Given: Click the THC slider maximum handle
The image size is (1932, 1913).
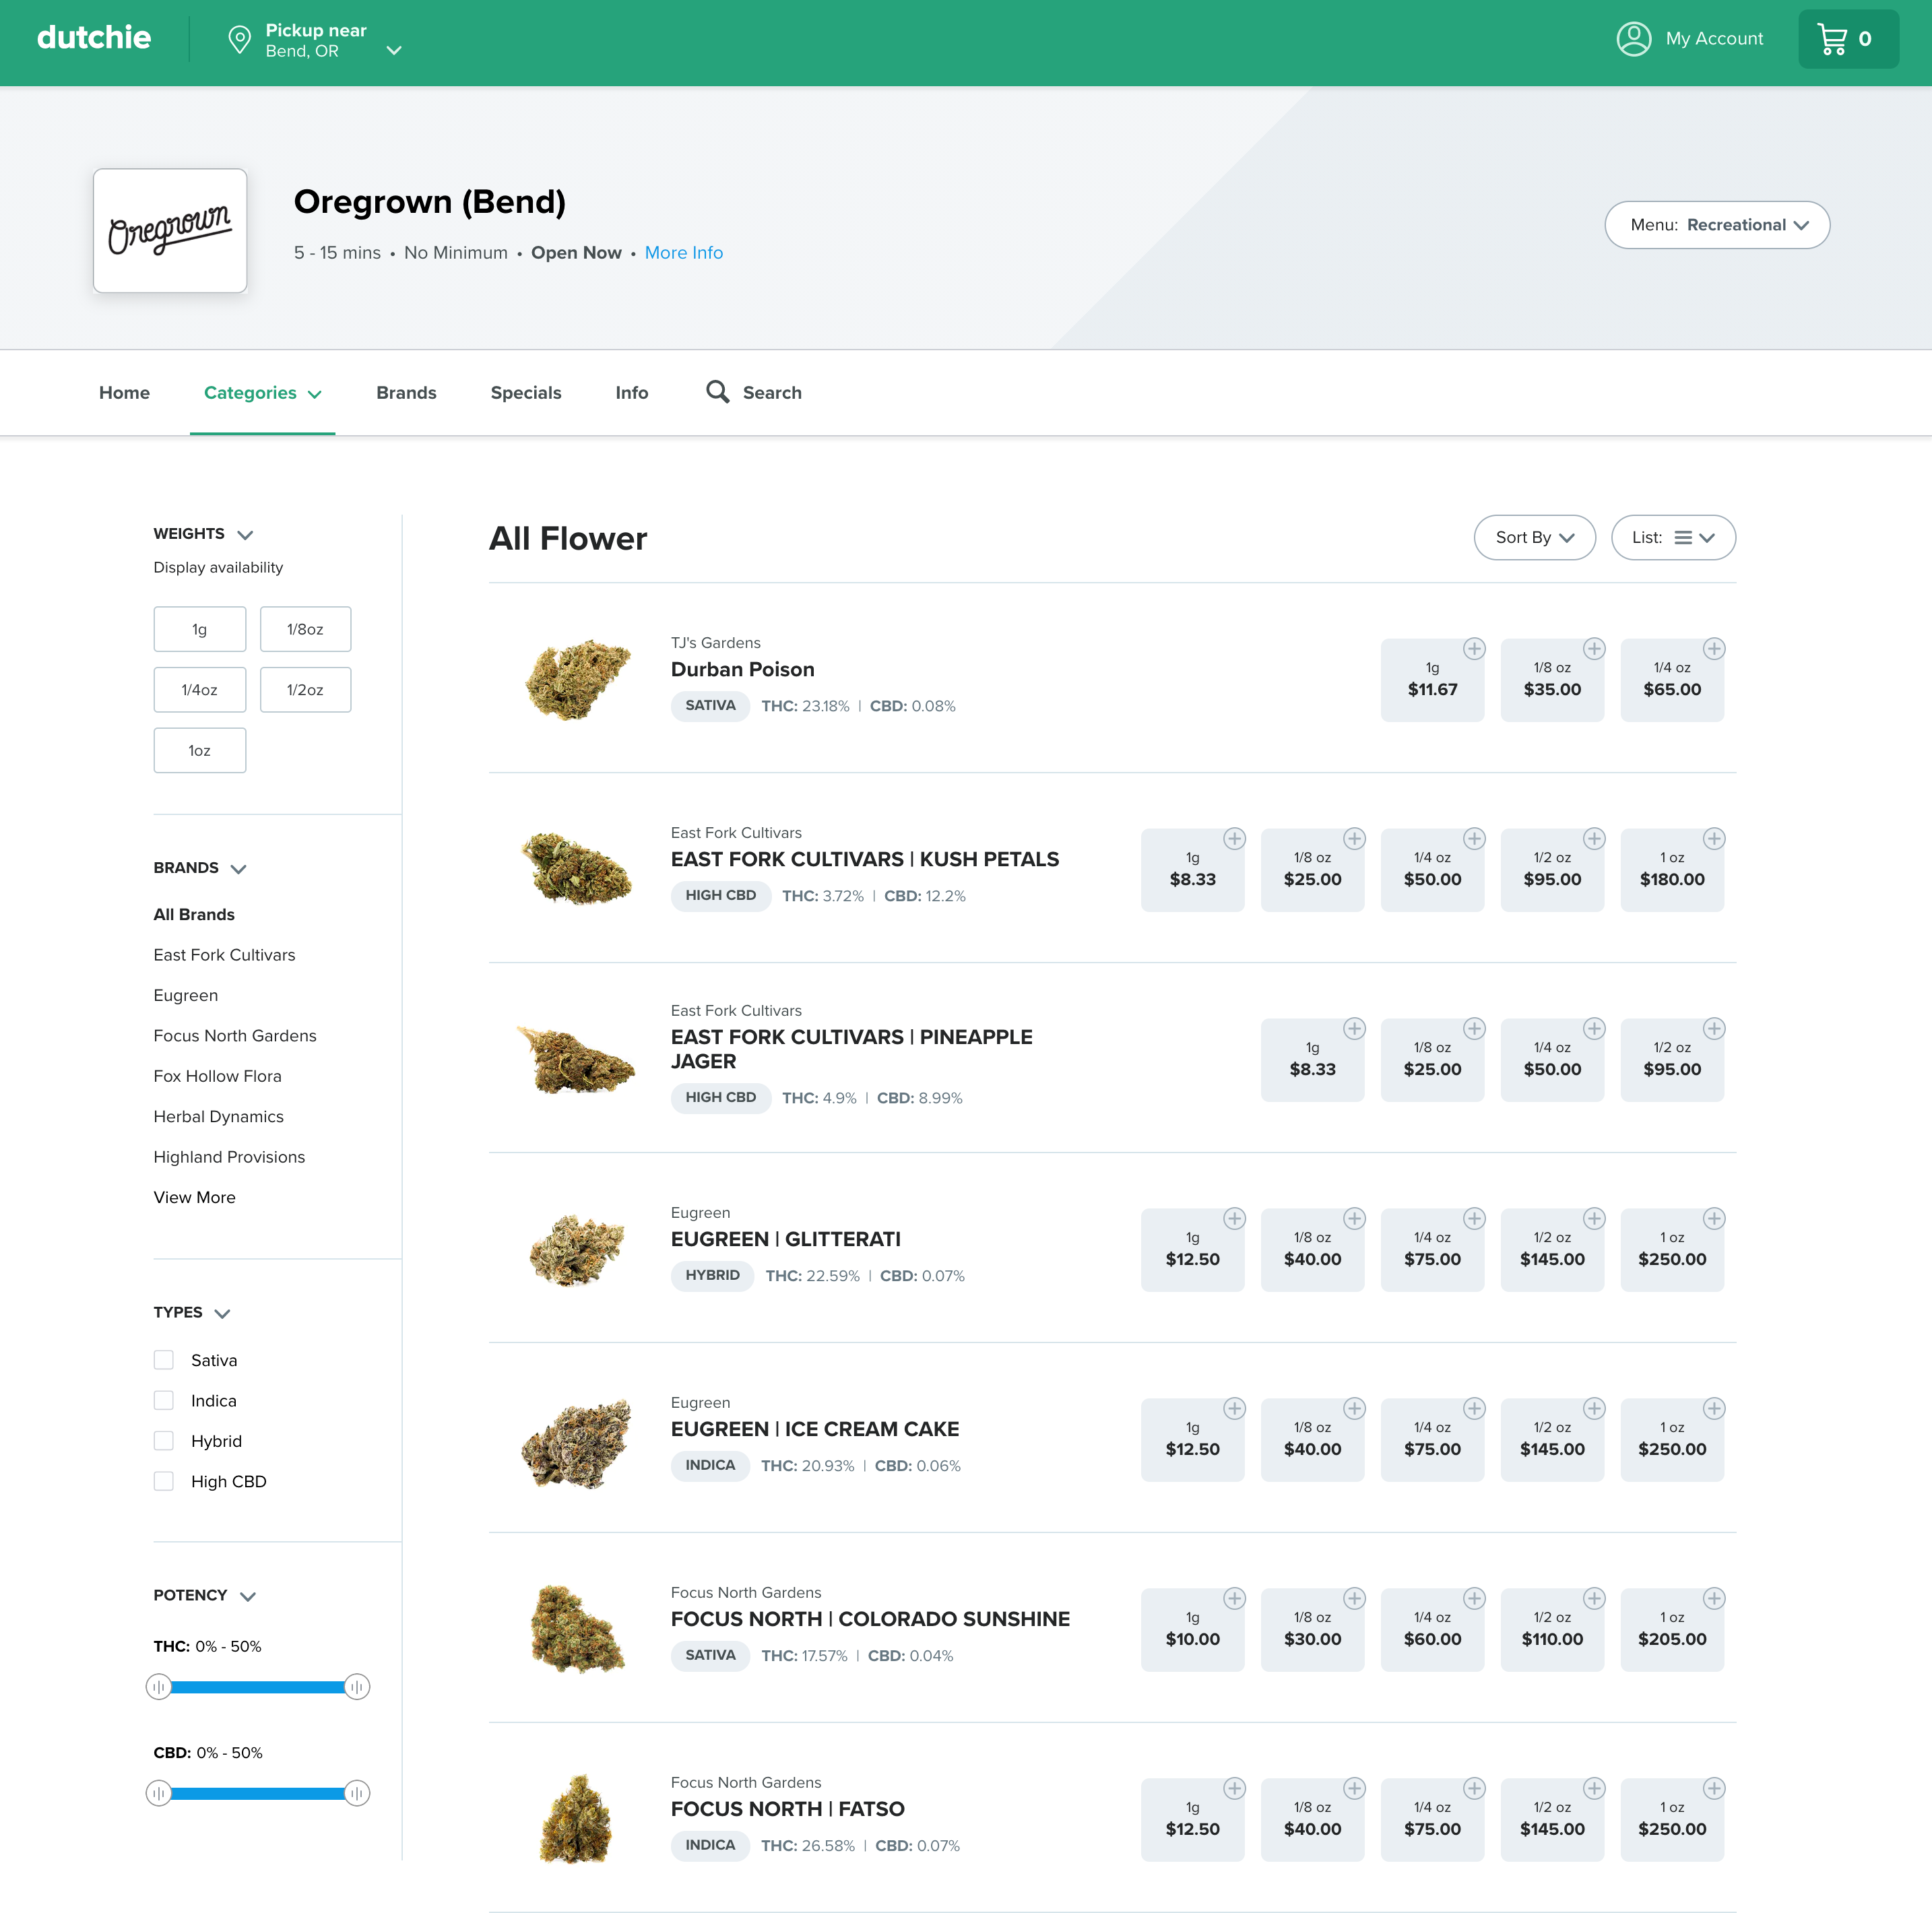Looking at the screenshot, I should point(357,1687).
